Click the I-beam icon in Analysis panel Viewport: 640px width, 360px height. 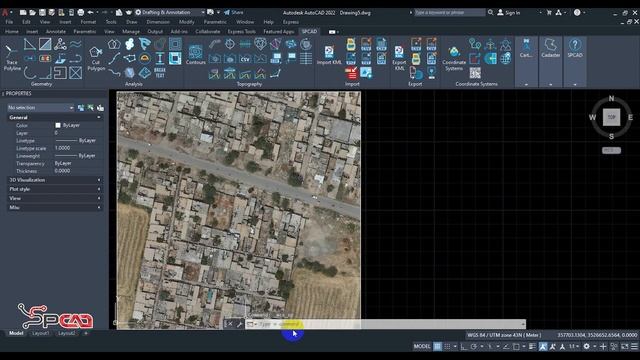click(x=160, y=59)
